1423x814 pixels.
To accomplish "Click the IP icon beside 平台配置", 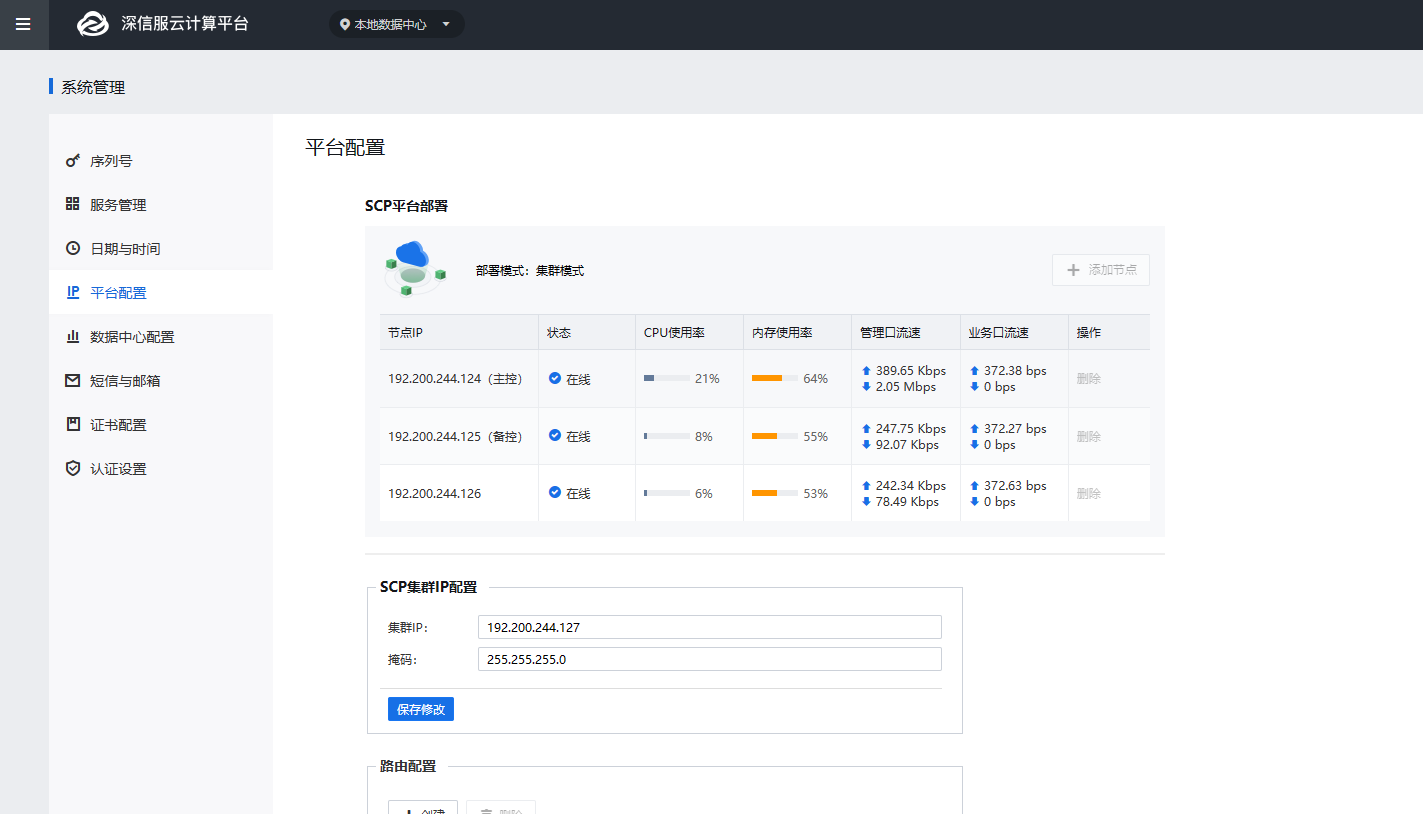I will coord(73,292).
